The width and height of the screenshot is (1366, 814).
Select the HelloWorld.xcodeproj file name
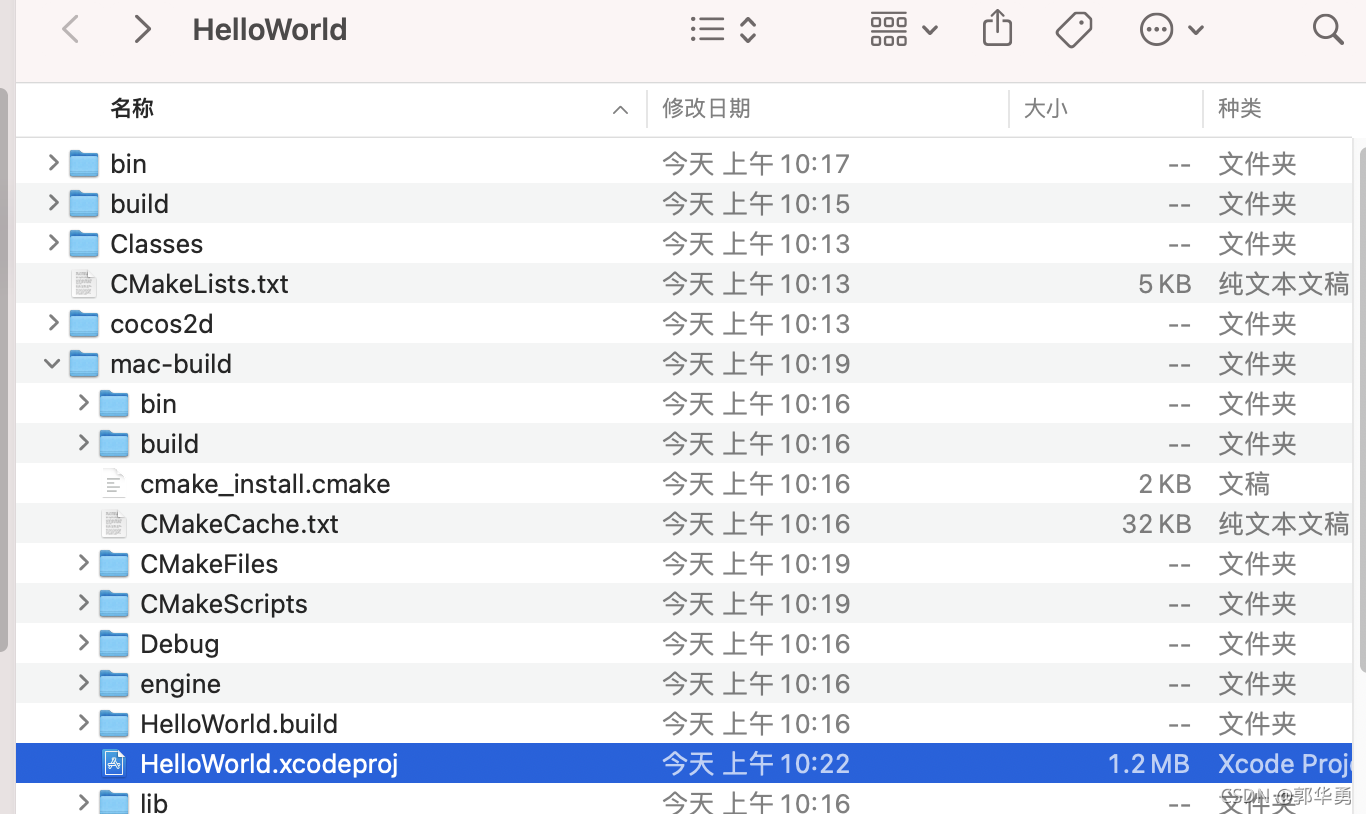pyautogui.click(x=269, y=764)
